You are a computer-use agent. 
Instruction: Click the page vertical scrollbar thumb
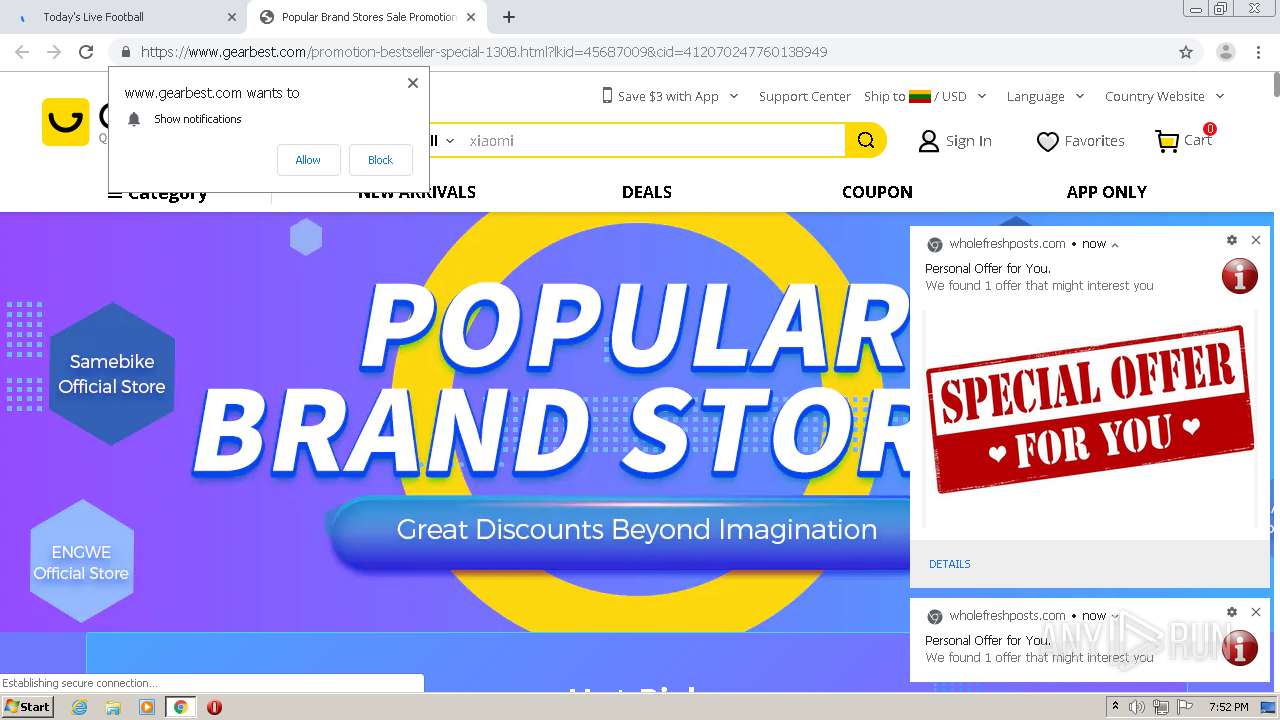coord(1275,86)
